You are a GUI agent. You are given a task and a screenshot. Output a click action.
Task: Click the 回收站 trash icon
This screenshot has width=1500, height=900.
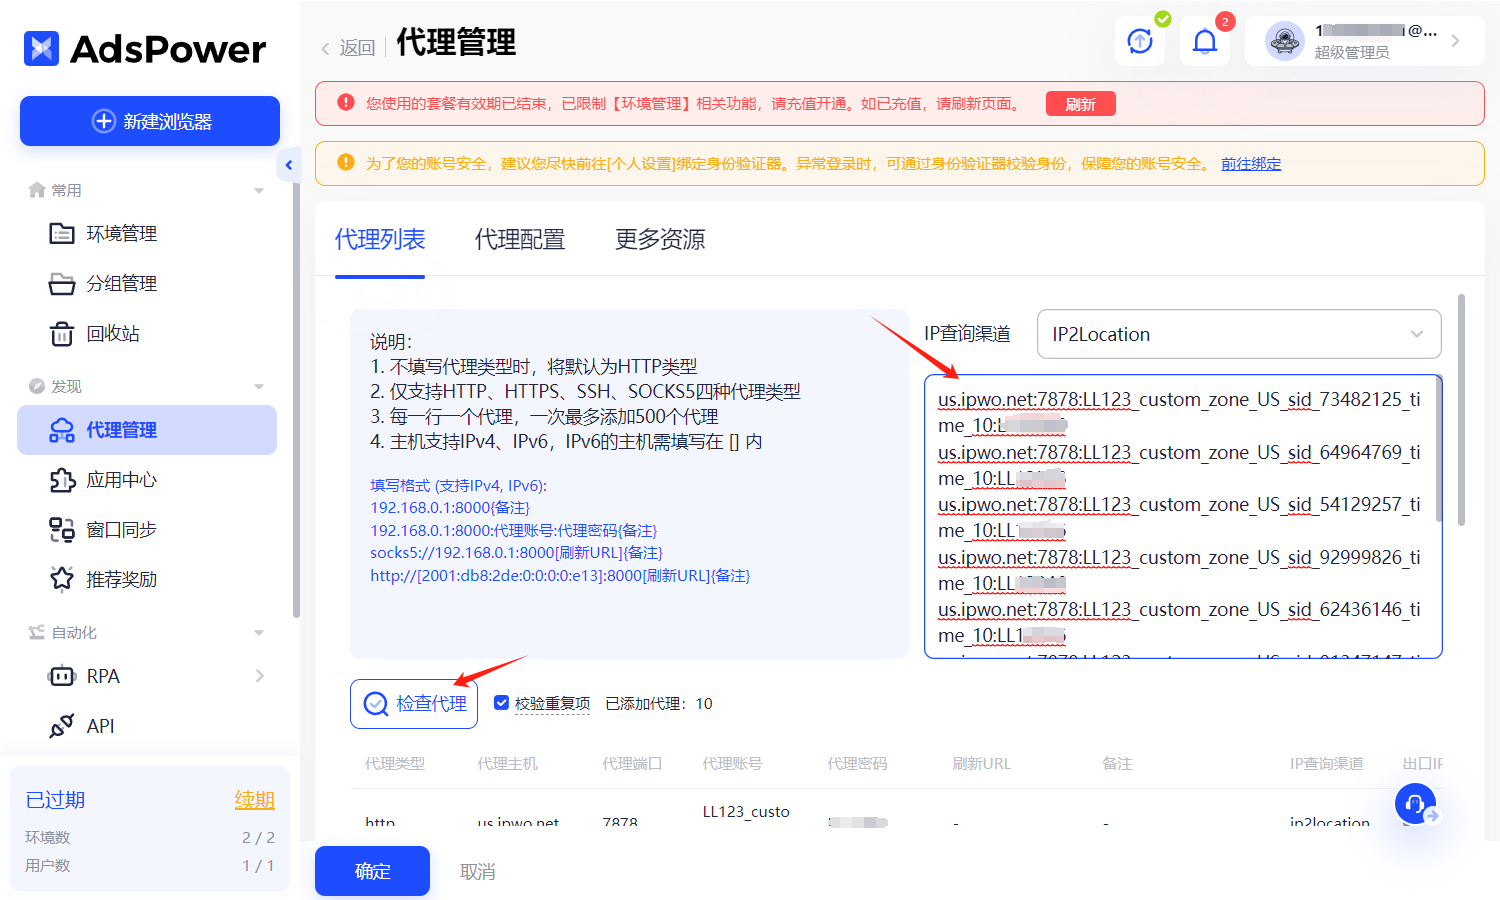[62, 334]
